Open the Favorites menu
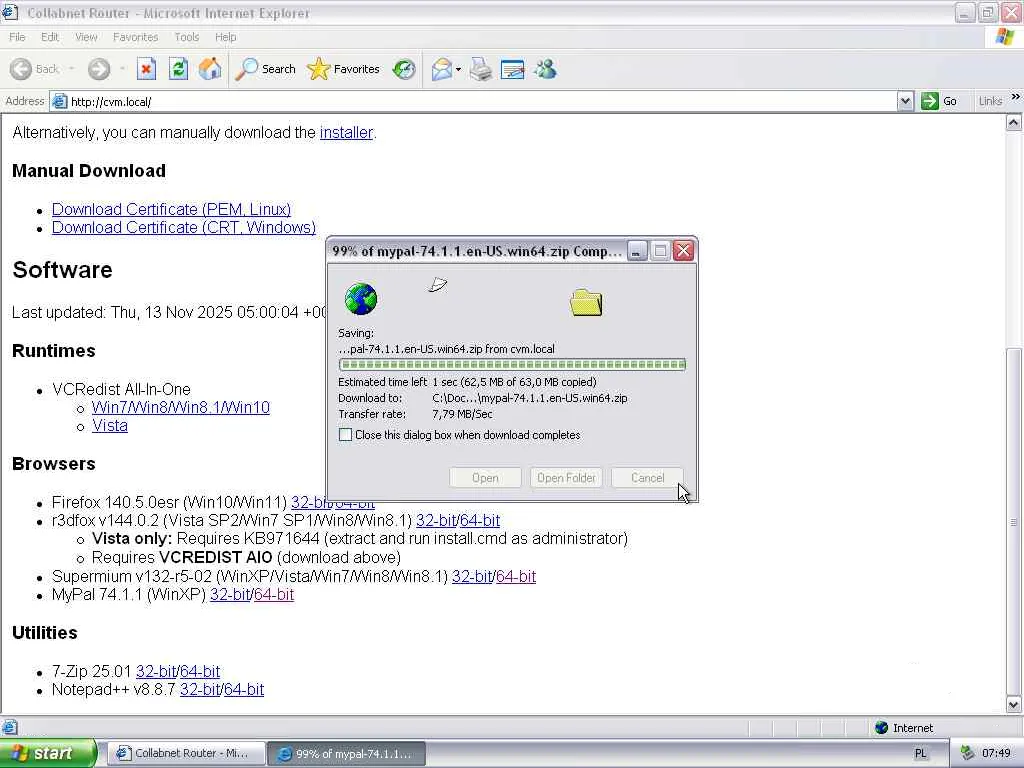 (135, 37)
